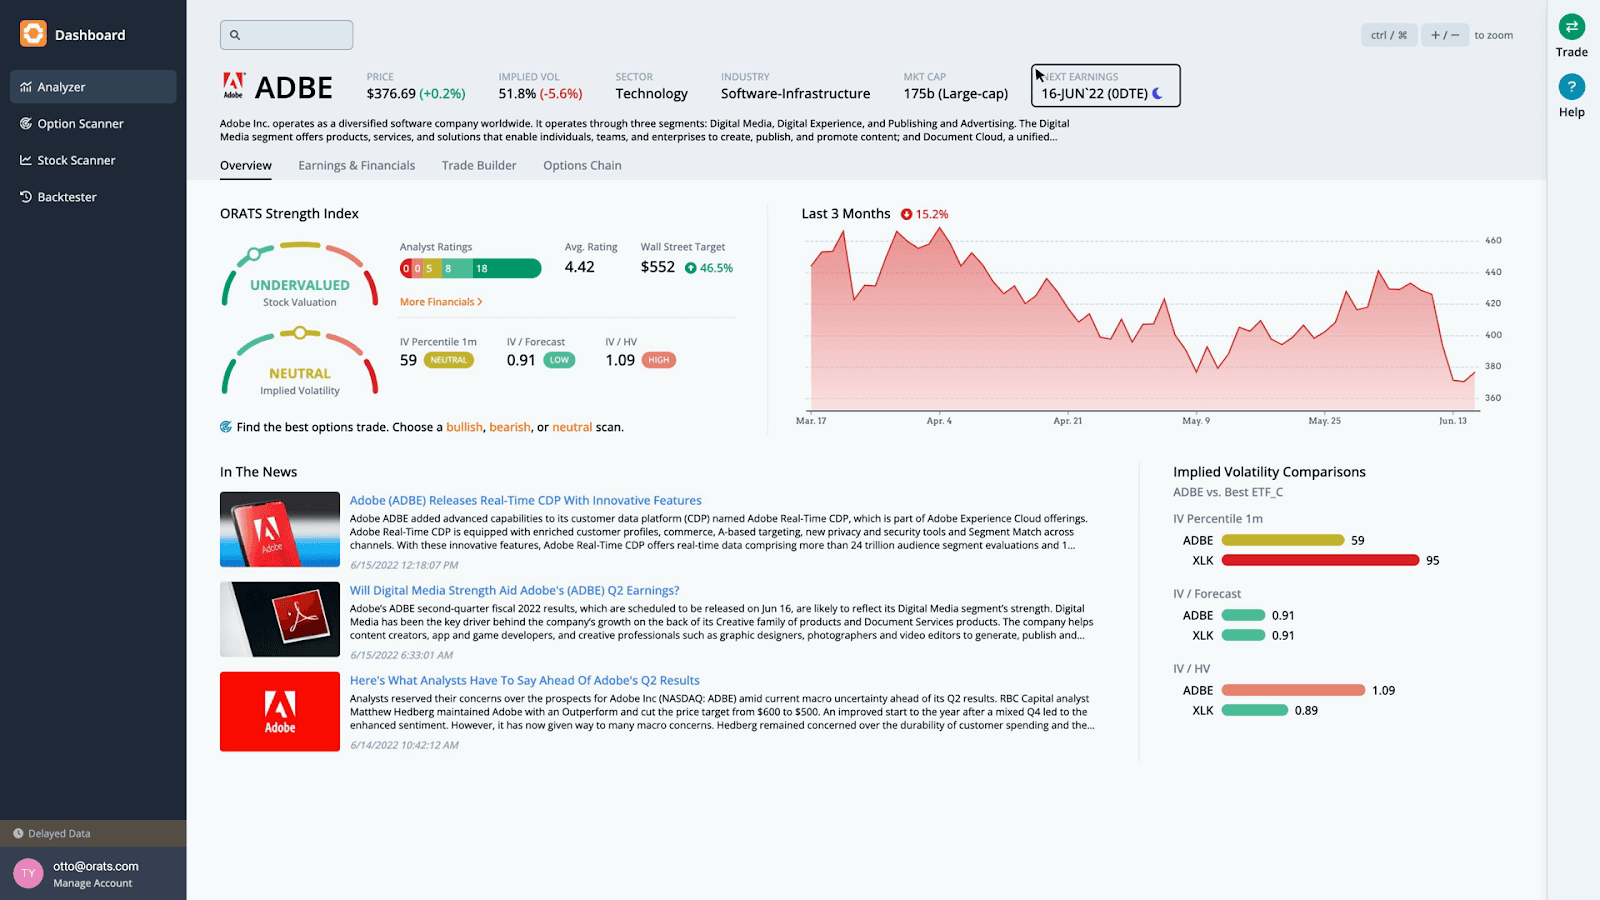
Task: Click the XLK IV Percentile red bar
Action: tap(1320, 560)
